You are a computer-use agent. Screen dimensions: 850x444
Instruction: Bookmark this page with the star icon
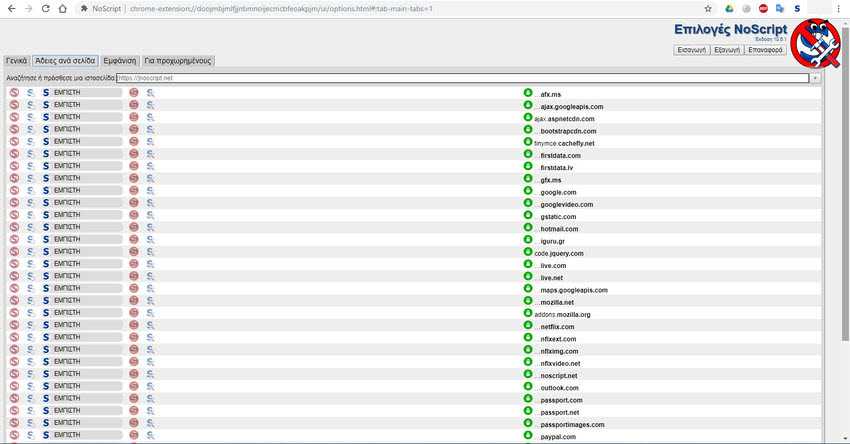pos(707,9)
